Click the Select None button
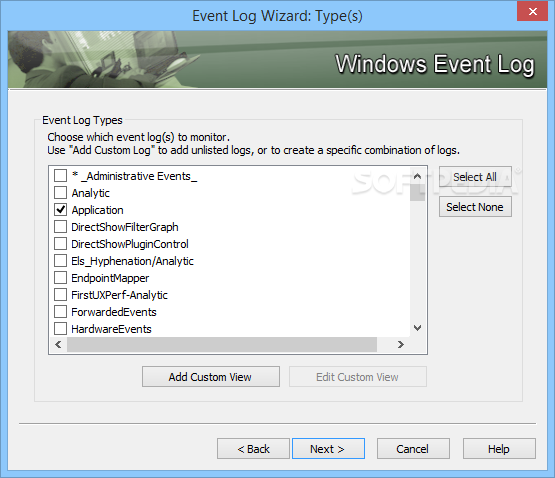Image resolution: width=555 pixels, height=478 pixels. point(475,207)
